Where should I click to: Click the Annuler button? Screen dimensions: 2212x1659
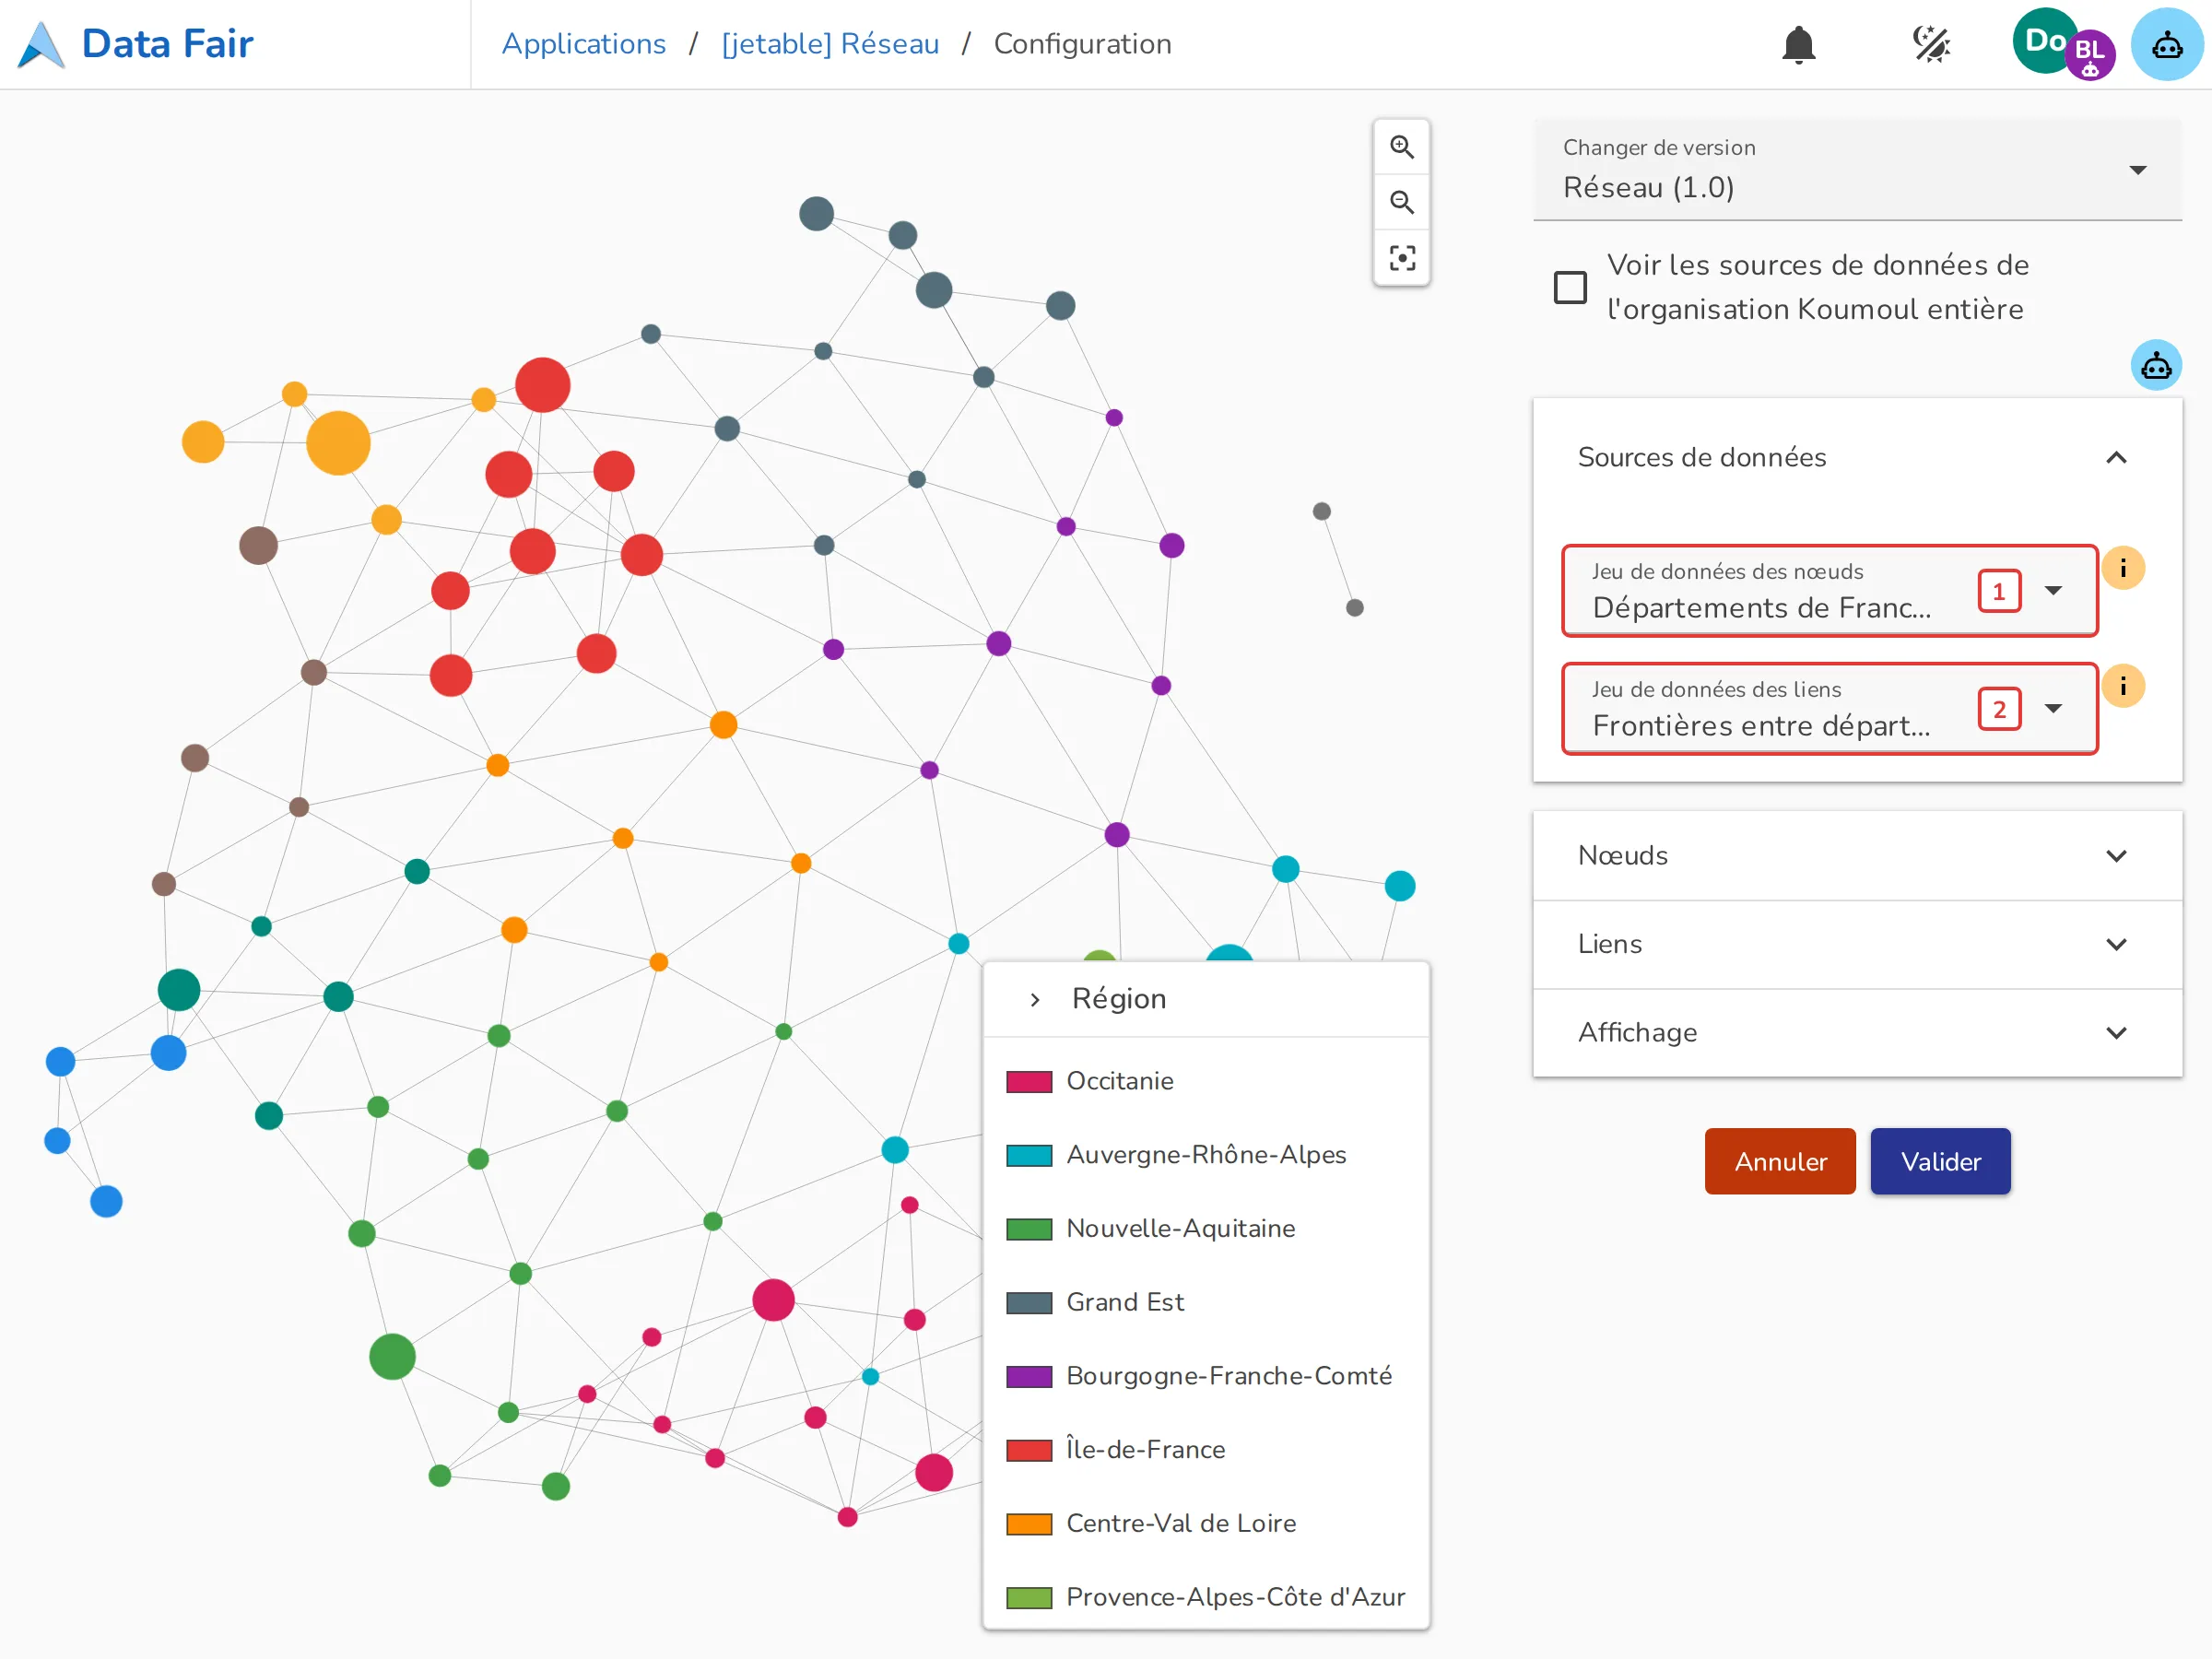click(1780, 1161)
